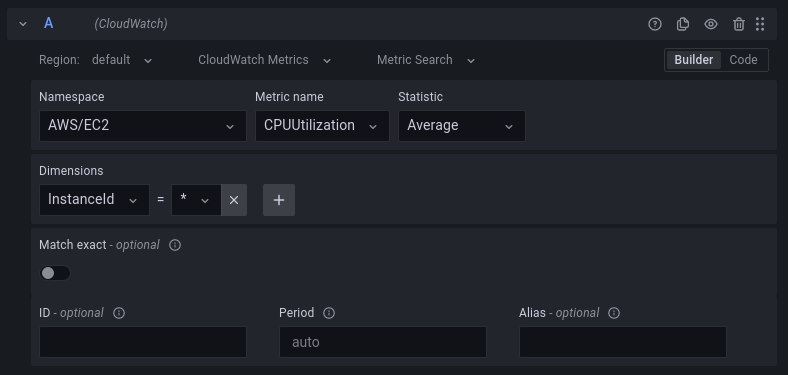Click the ID input field
This screenshot has height=375, width=788.
coord(143,342)
